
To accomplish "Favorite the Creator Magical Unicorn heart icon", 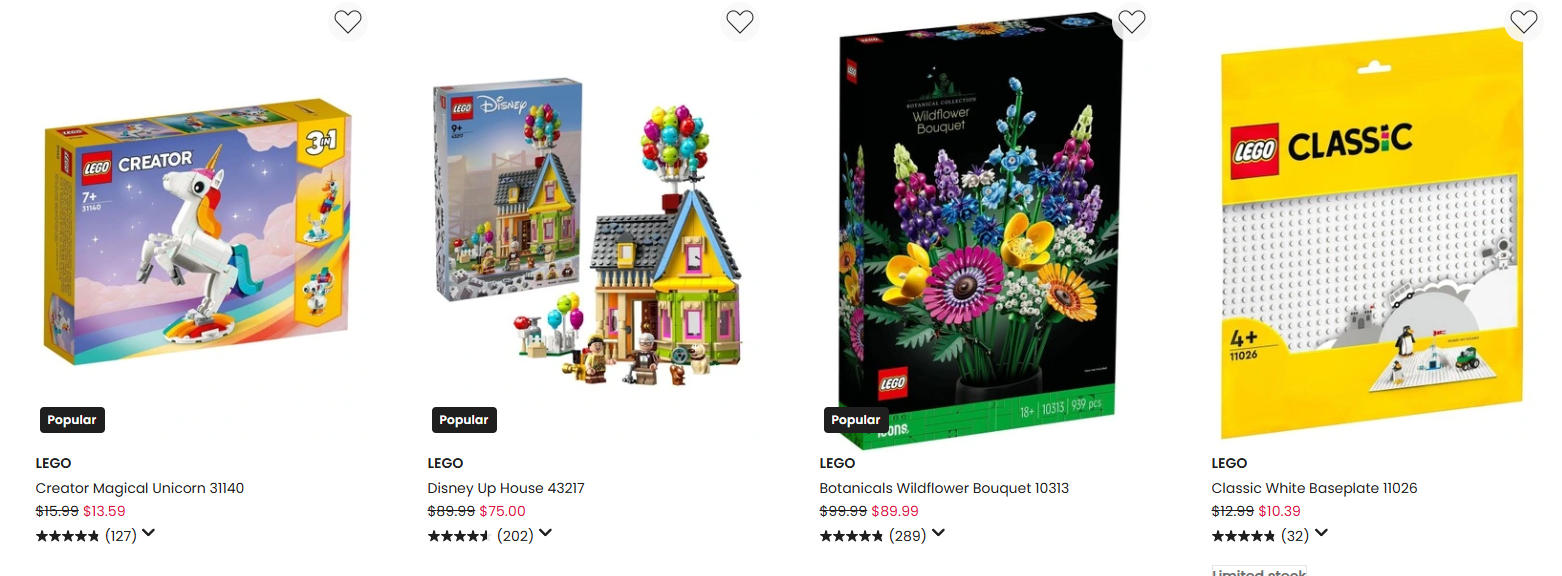I will 347,21.
